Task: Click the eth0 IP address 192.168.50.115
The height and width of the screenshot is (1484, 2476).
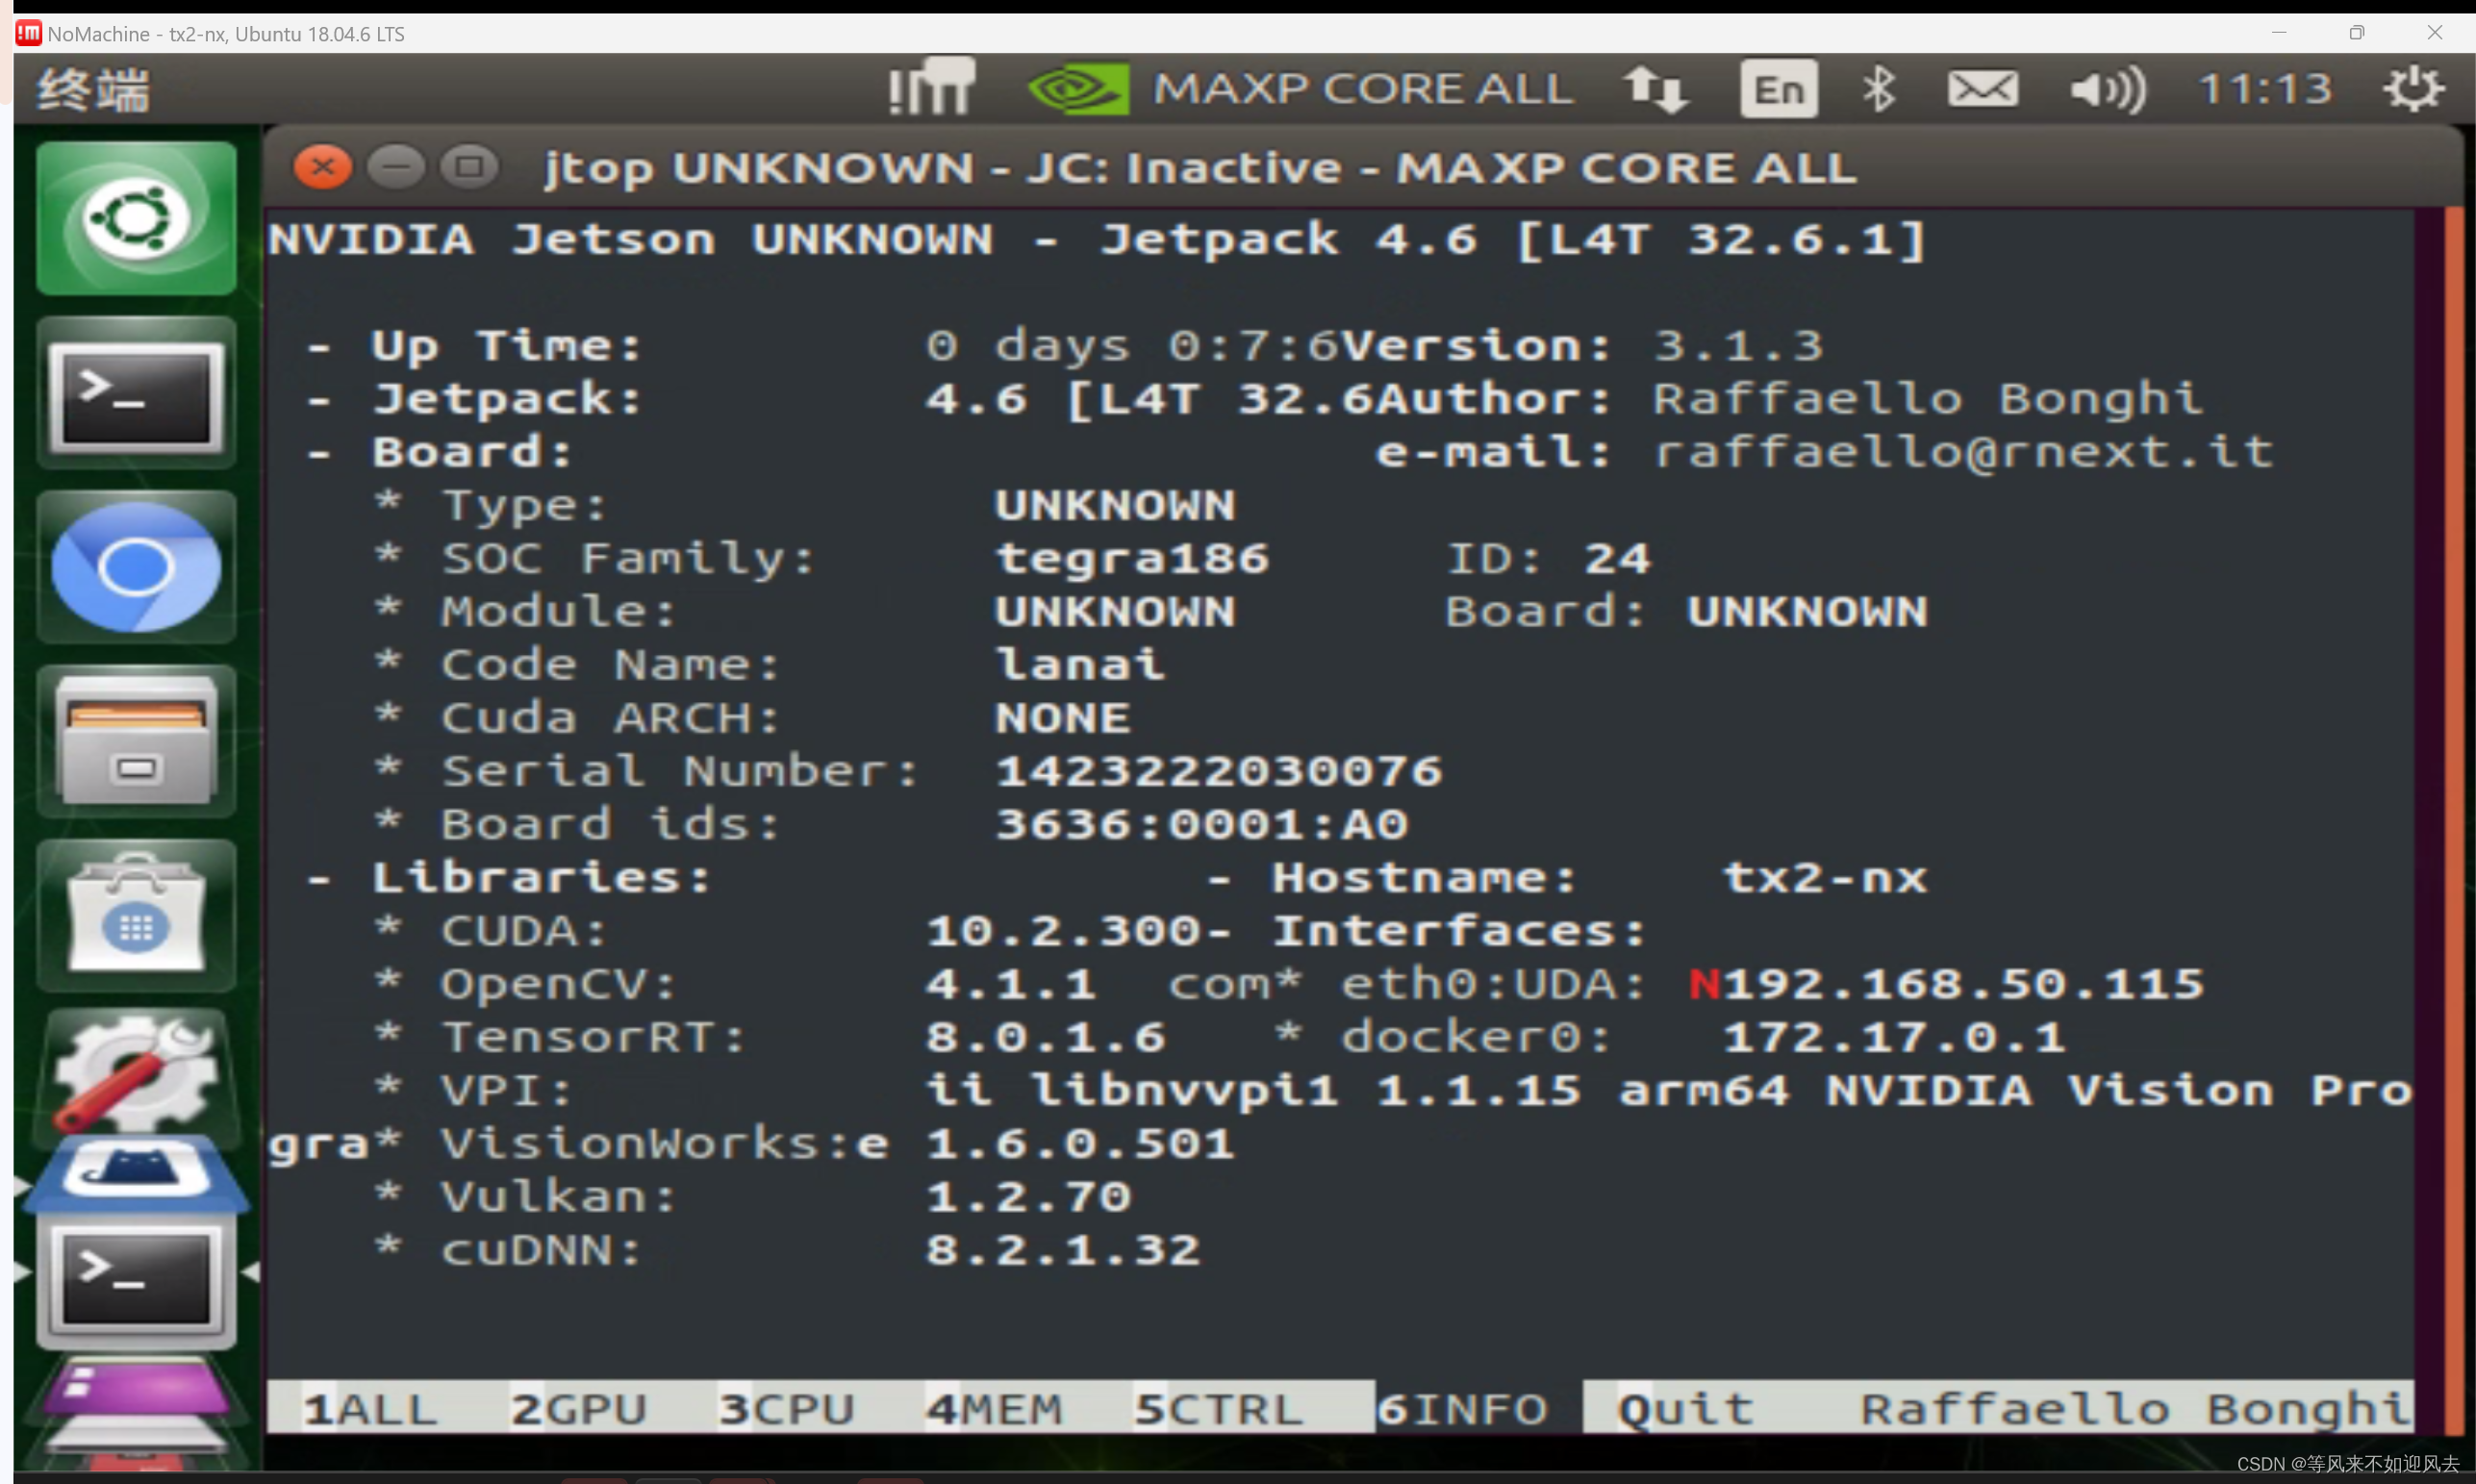Action: coord(1963,984)
